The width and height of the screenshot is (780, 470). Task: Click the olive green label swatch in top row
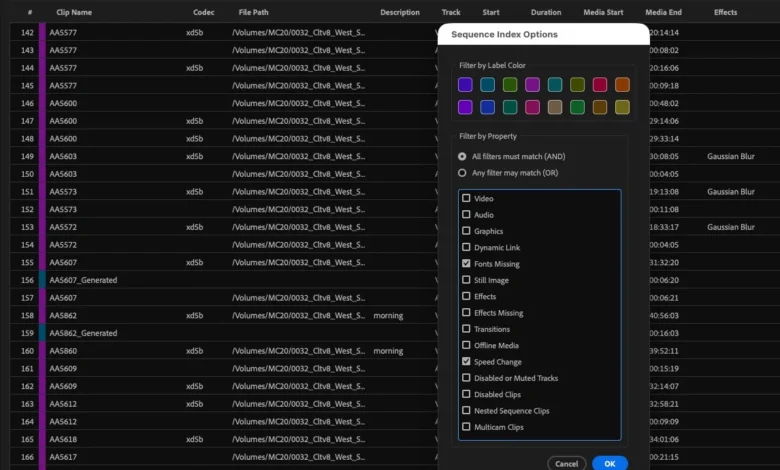(577, 85)
